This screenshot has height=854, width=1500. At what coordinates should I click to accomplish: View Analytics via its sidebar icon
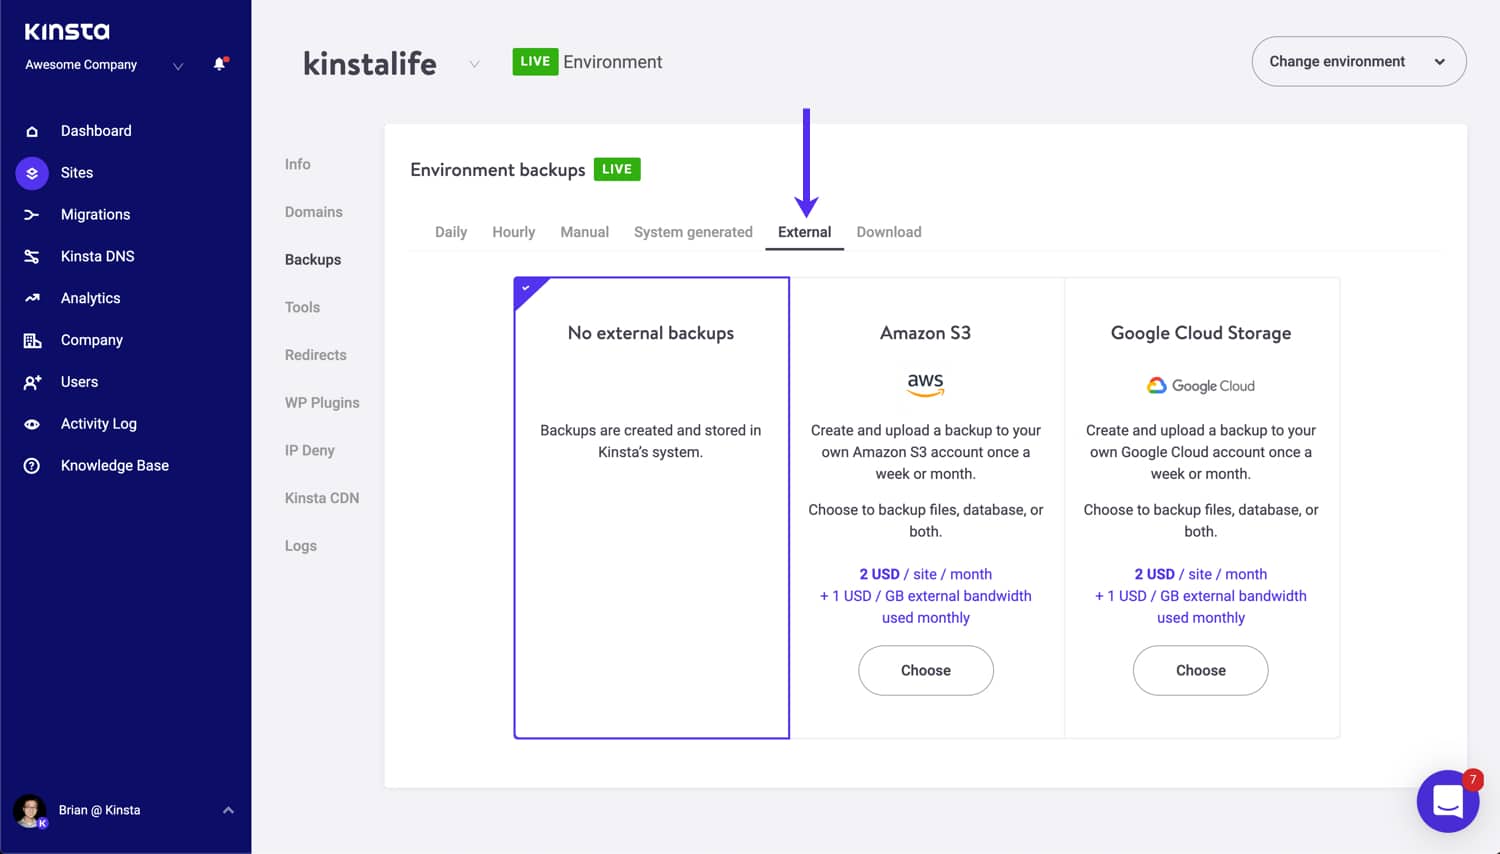(31, 297)
